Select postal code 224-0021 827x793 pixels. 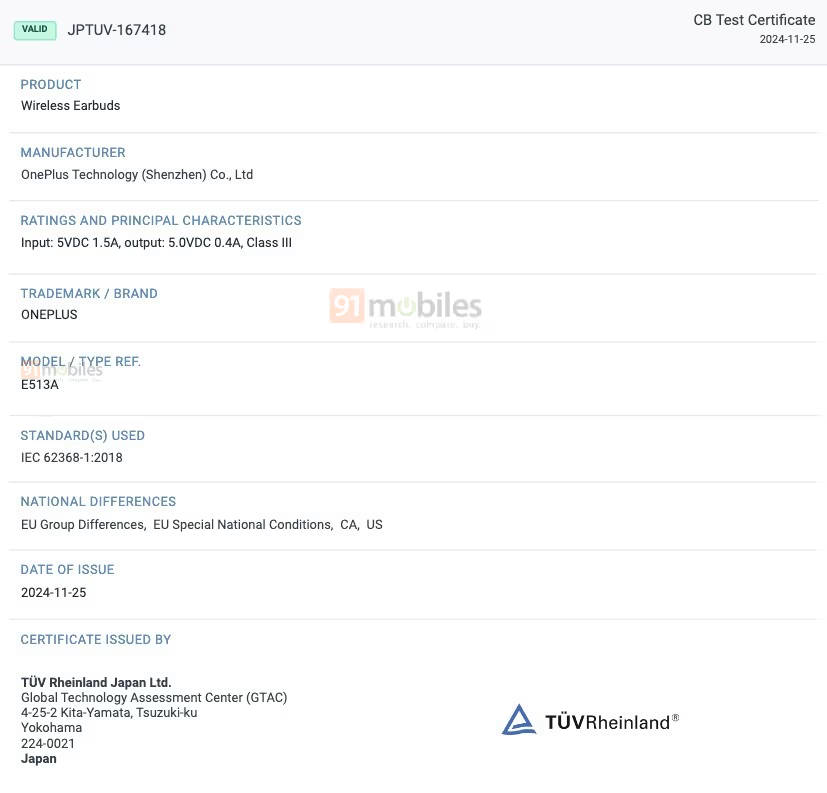pos(48,743)
